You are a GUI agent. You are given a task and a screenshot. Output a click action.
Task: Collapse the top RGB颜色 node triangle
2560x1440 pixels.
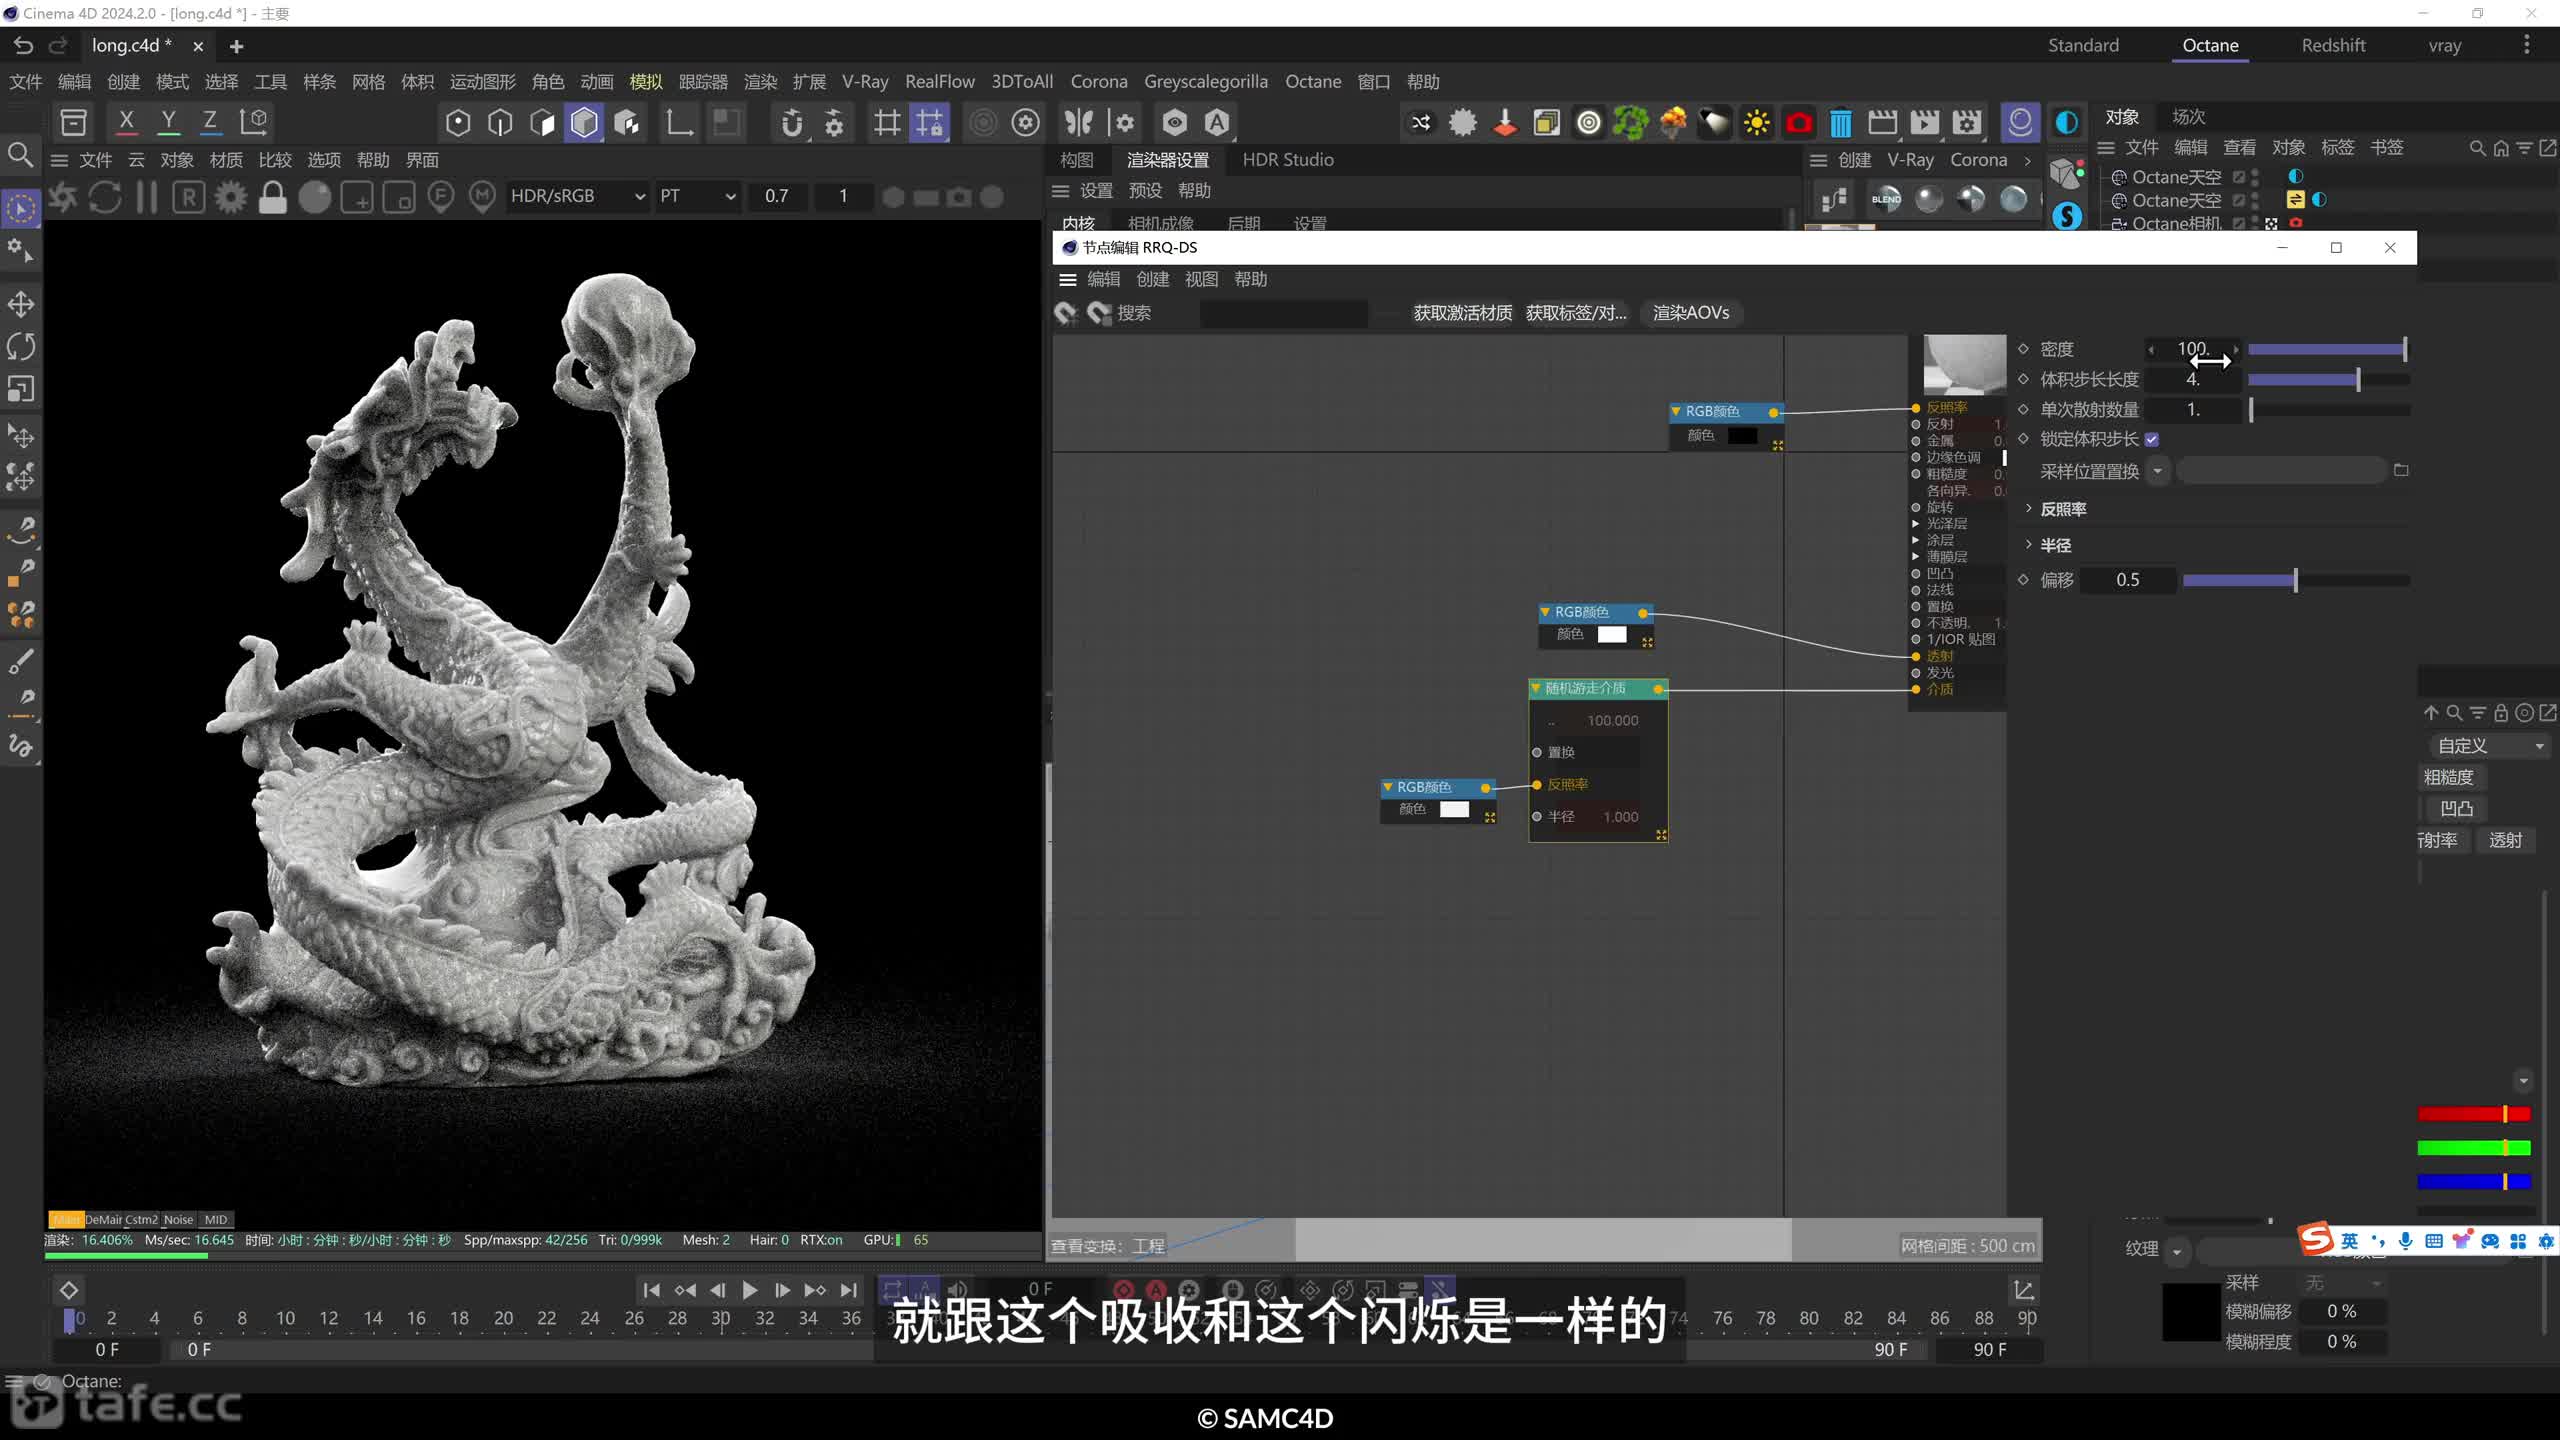click(1675, 411)
